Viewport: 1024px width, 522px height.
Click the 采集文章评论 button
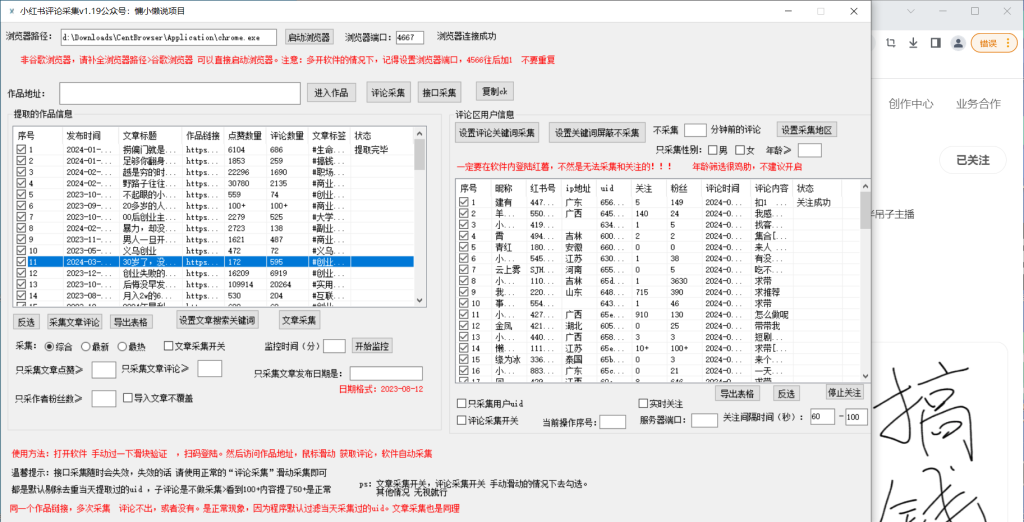(x=75, y=321)
